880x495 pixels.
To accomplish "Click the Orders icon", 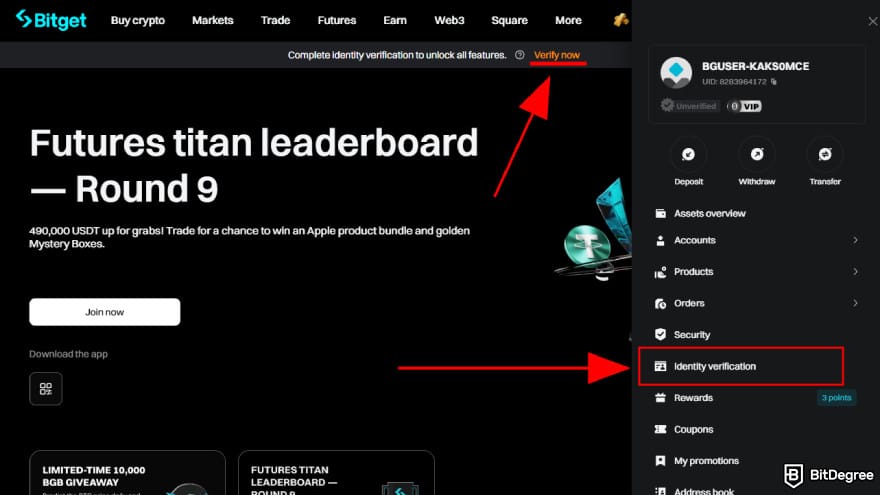I will click(661, 303).
